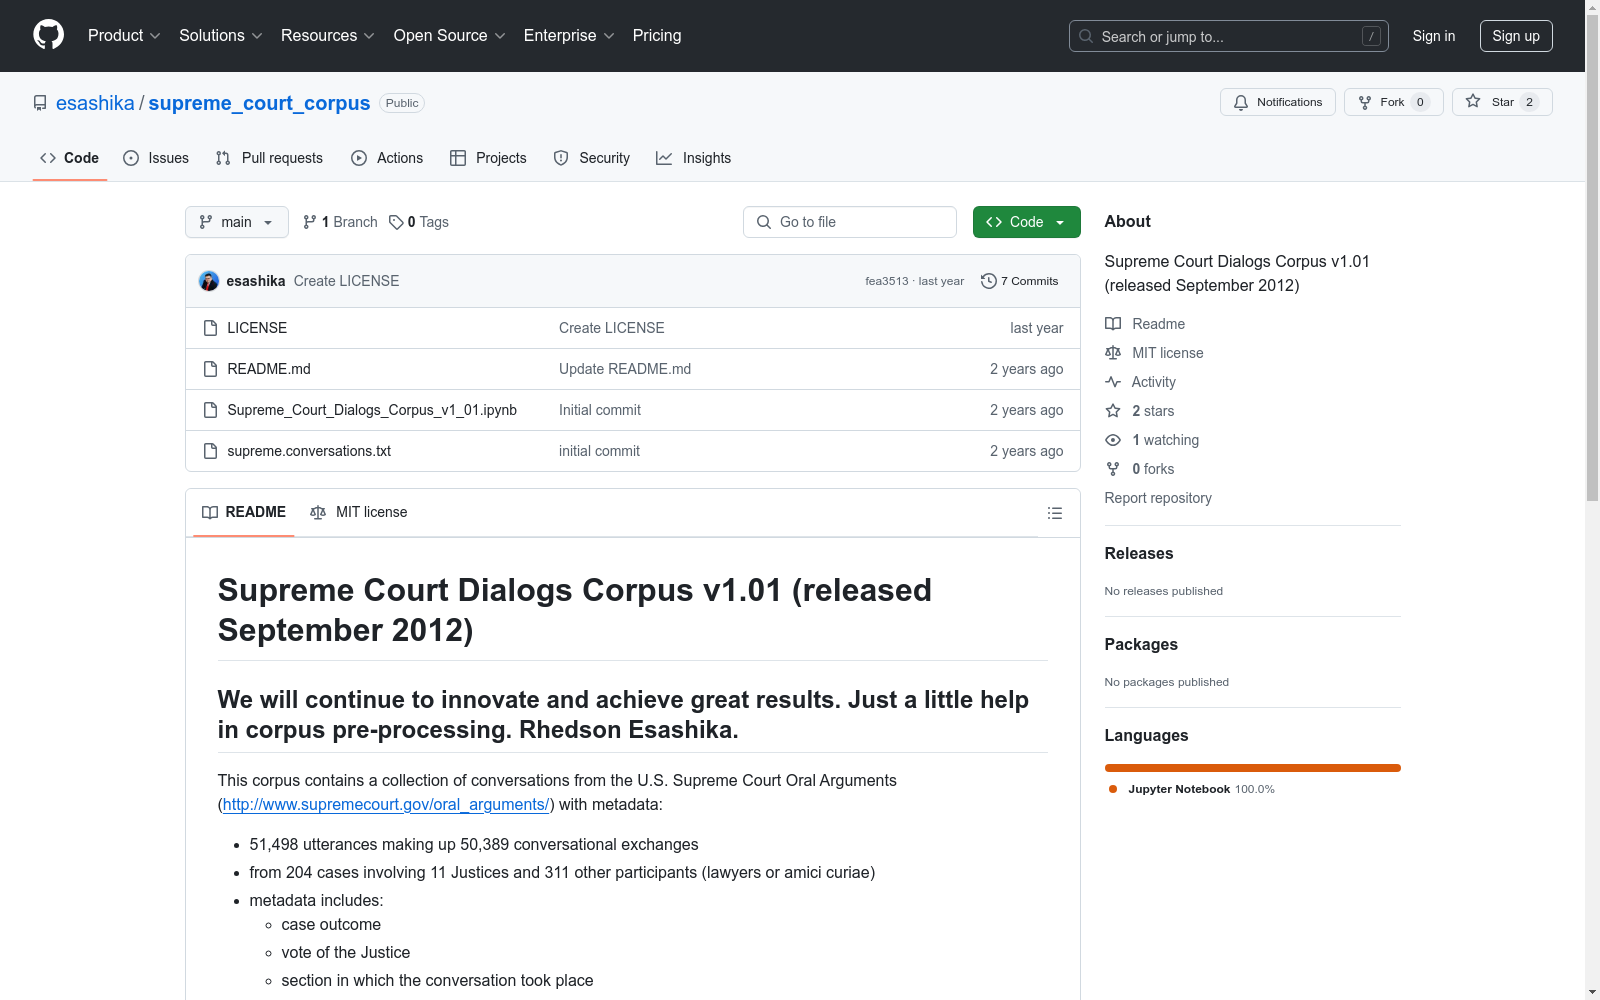Click the README.md file icon
Image resolution: width=1600 pixels, height=1000 pixels.
pos(210,369)
